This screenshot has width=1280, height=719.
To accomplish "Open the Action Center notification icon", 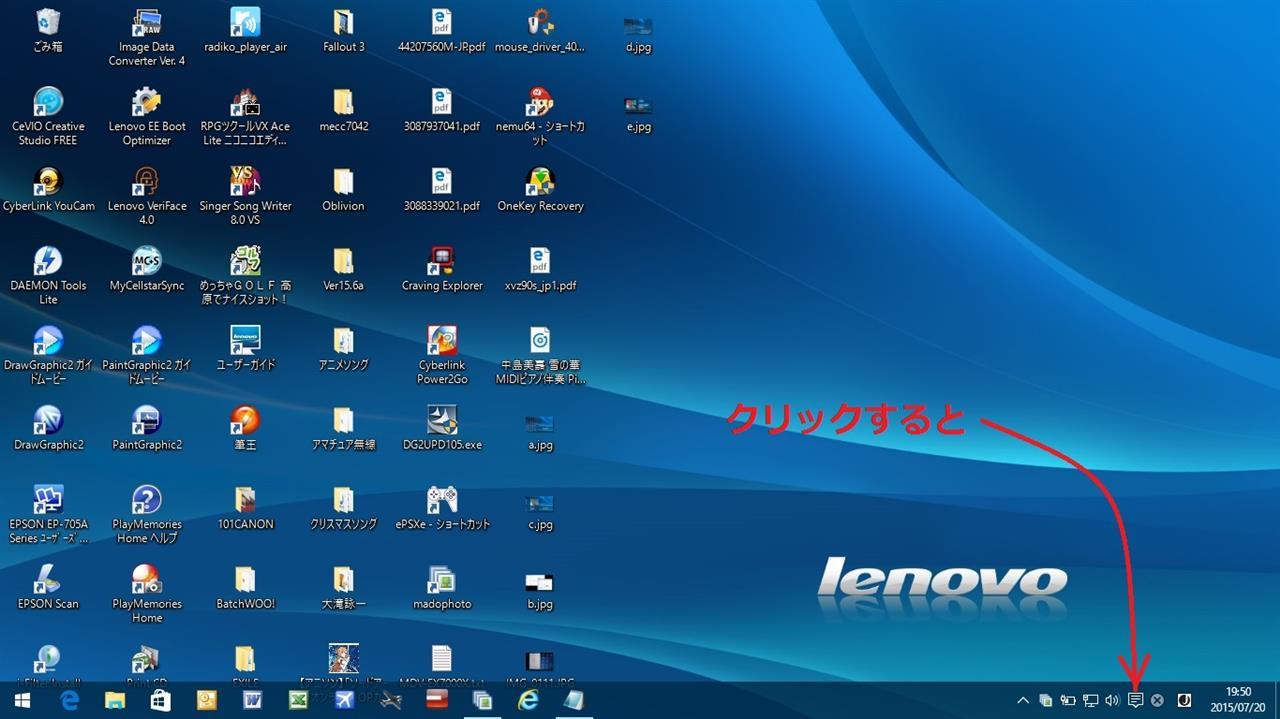I will (1135, 701).
